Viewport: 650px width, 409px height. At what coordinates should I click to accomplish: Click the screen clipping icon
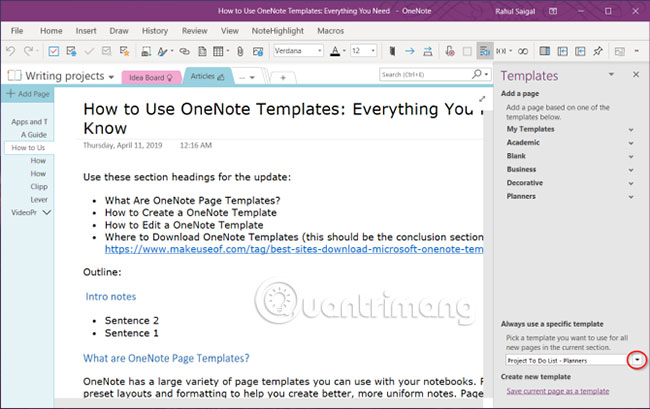pyautogui.click(x=146, y=51)
